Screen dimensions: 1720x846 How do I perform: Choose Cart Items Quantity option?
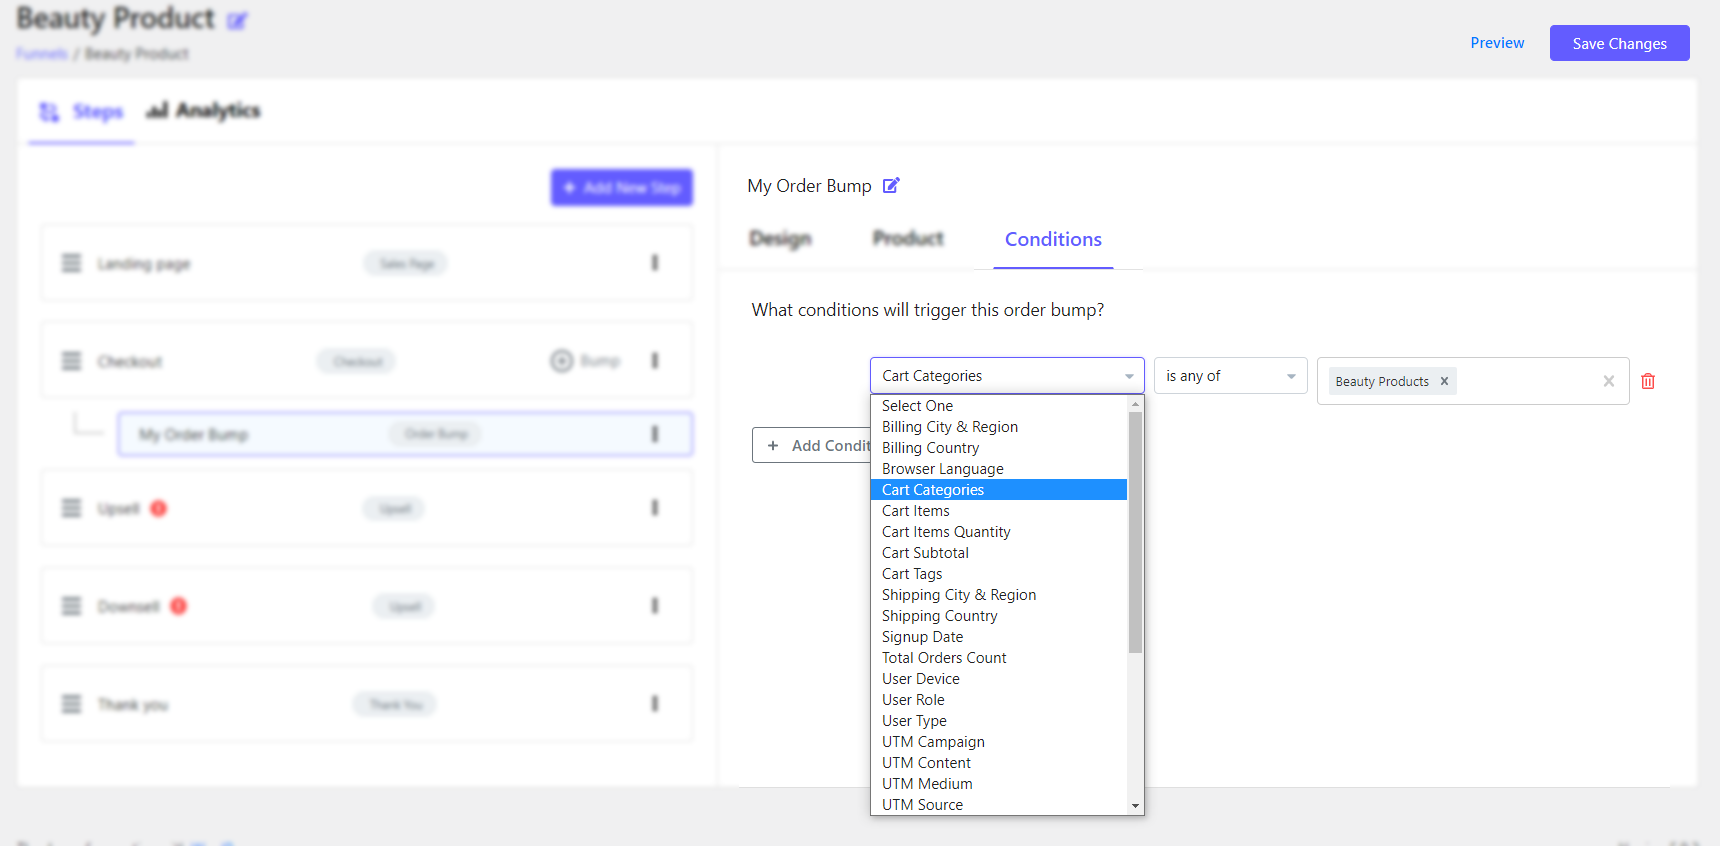click(x=999, y=532)
